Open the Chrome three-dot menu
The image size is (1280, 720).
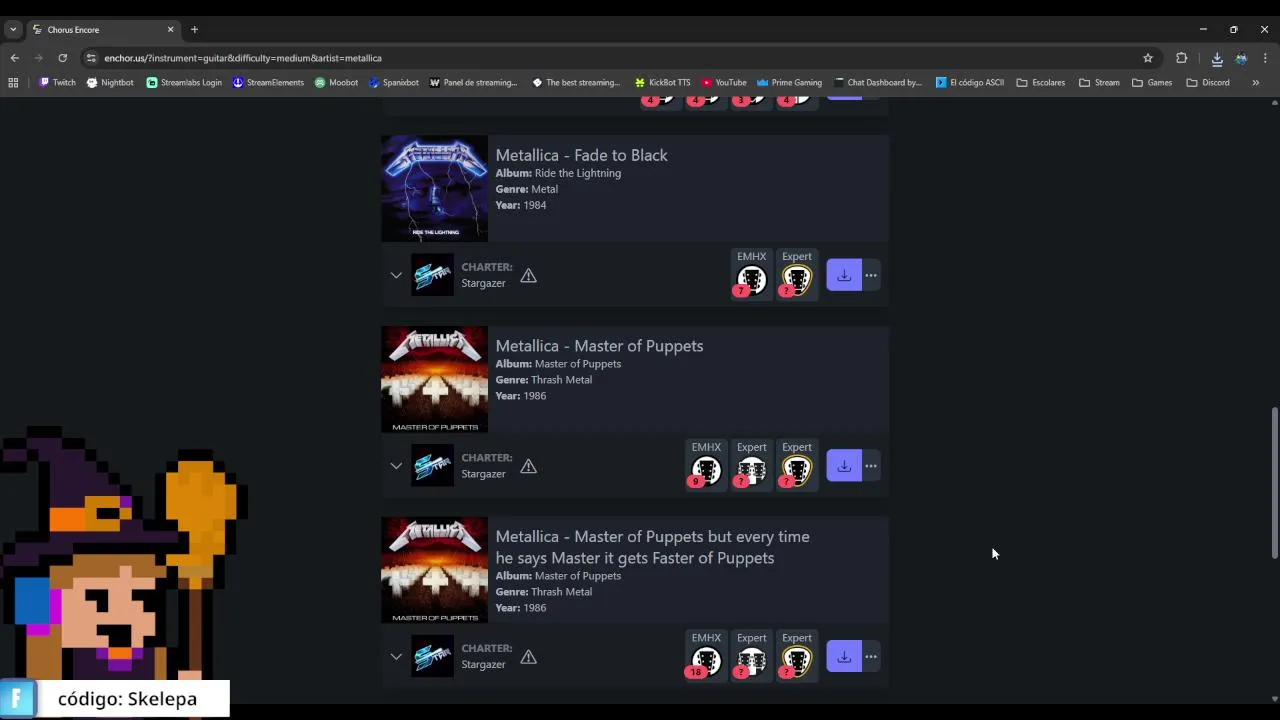point(1265,58)
